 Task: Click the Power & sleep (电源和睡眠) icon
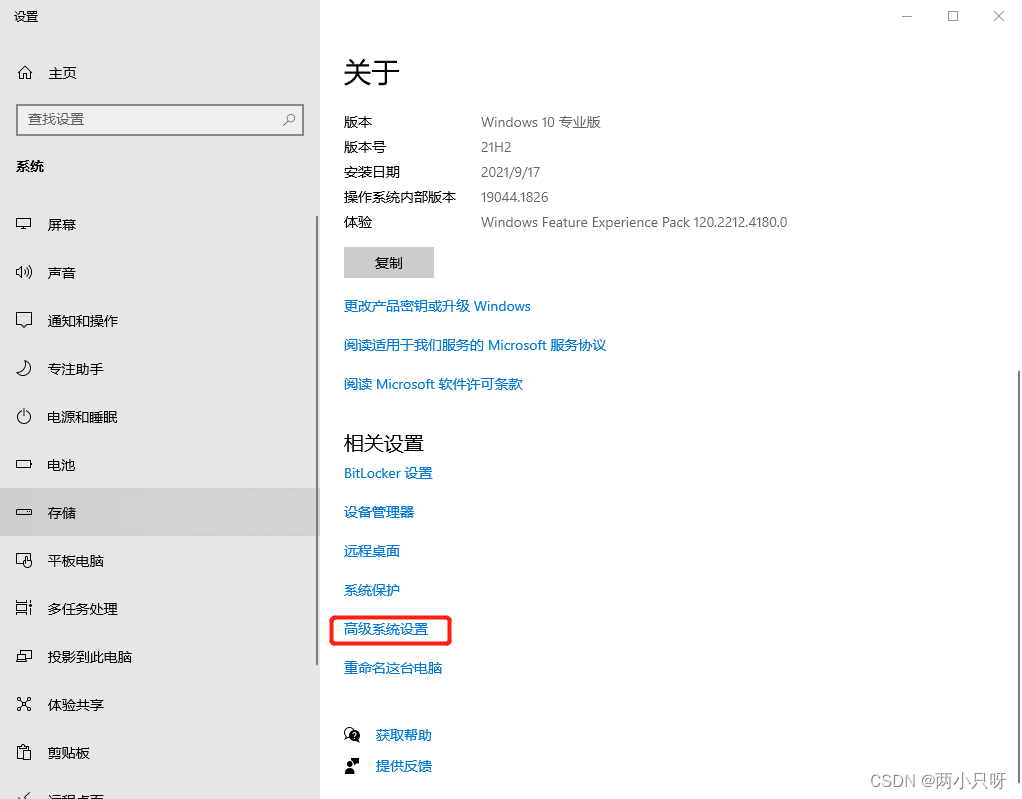(23, 416)
